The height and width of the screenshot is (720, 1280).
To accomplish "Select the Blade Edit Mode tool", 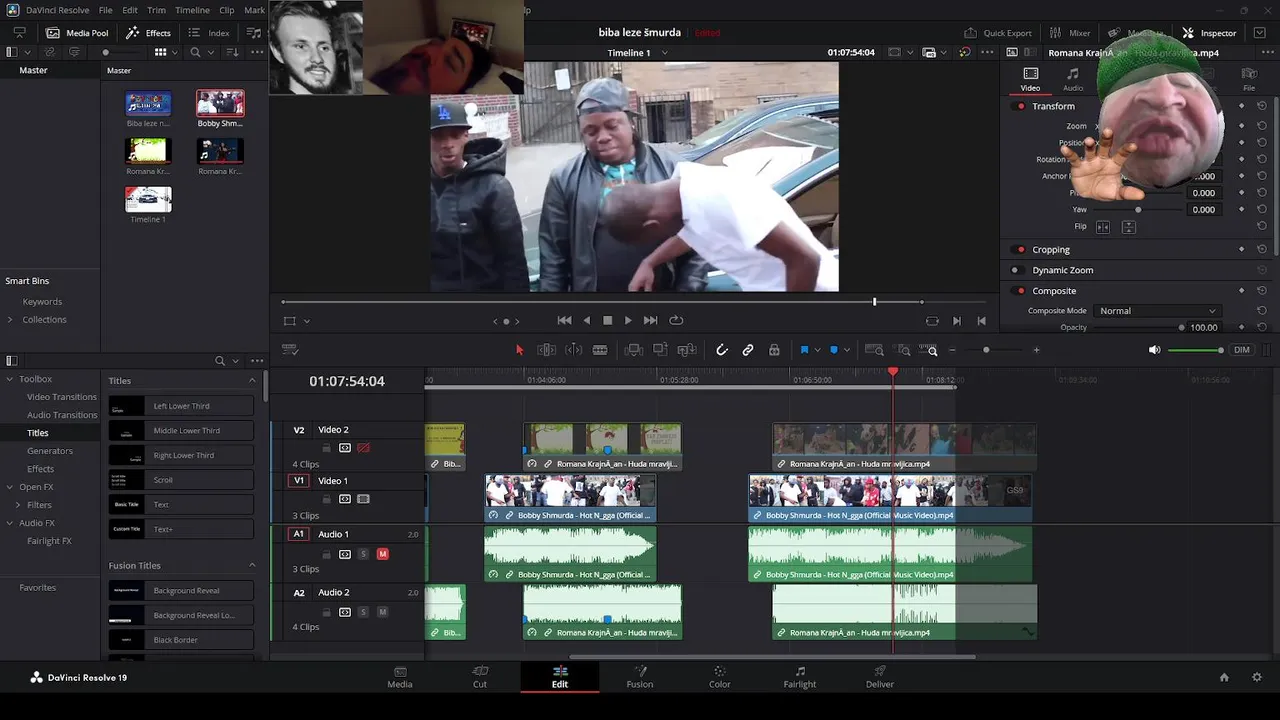I will coord(600,350).
